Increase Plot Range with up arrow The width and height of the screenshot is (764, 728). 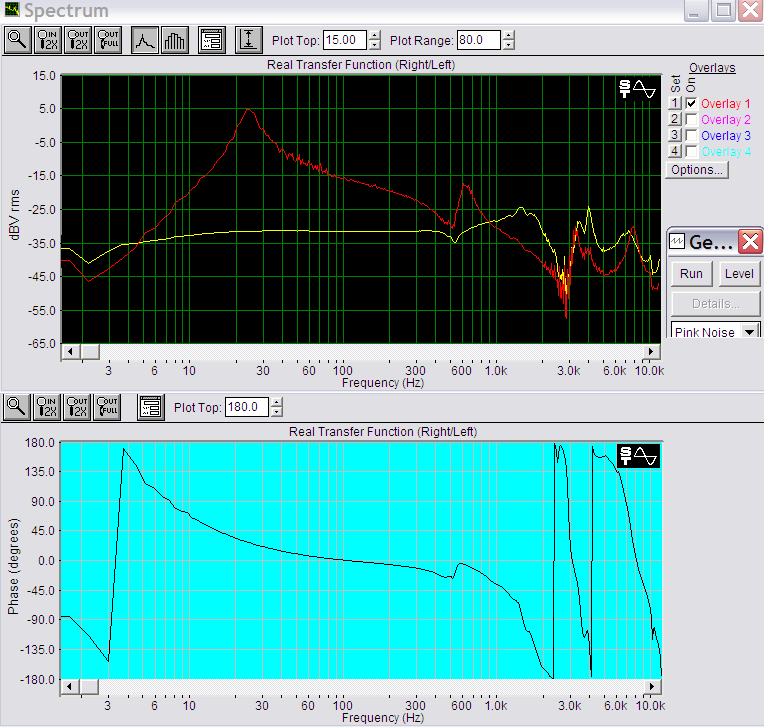(x=508, y=35)
